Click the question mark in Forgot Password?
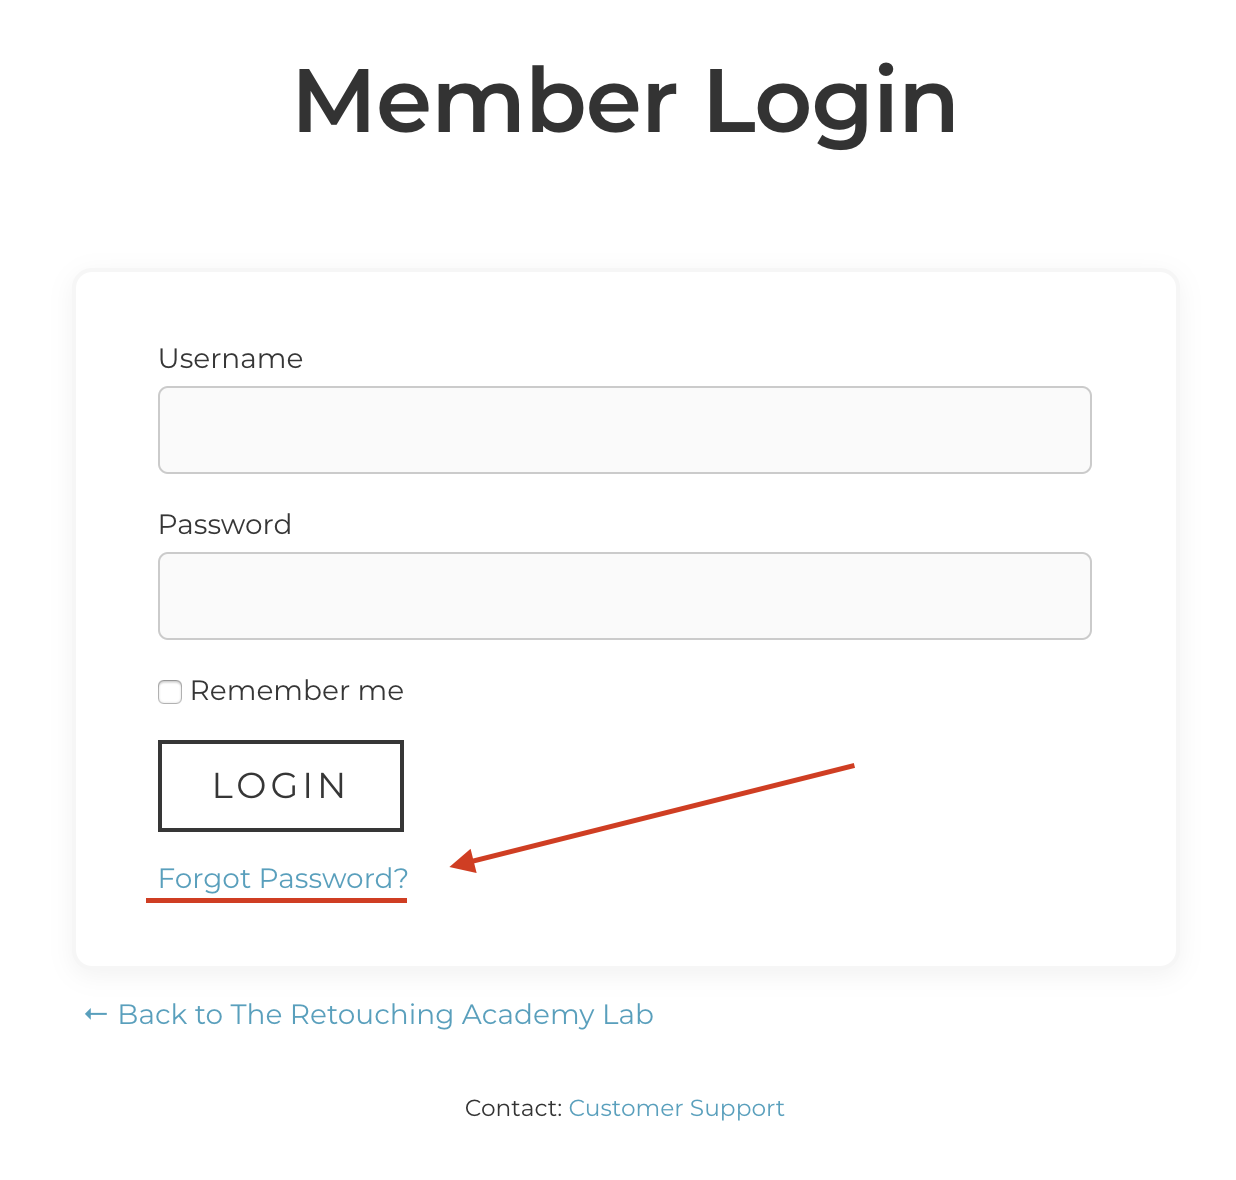 (401, 878)
